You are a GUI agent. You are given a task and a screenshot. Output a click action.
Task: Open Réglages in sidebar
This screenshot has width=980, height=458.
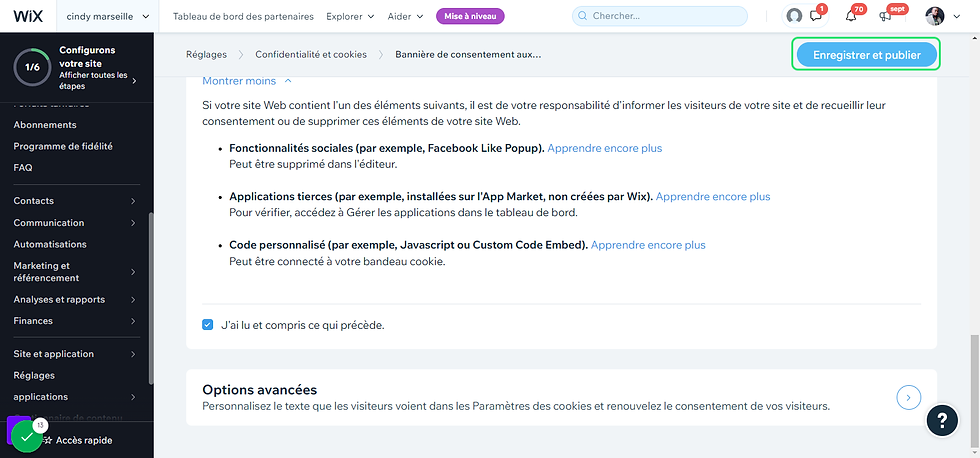coord(34,376)
